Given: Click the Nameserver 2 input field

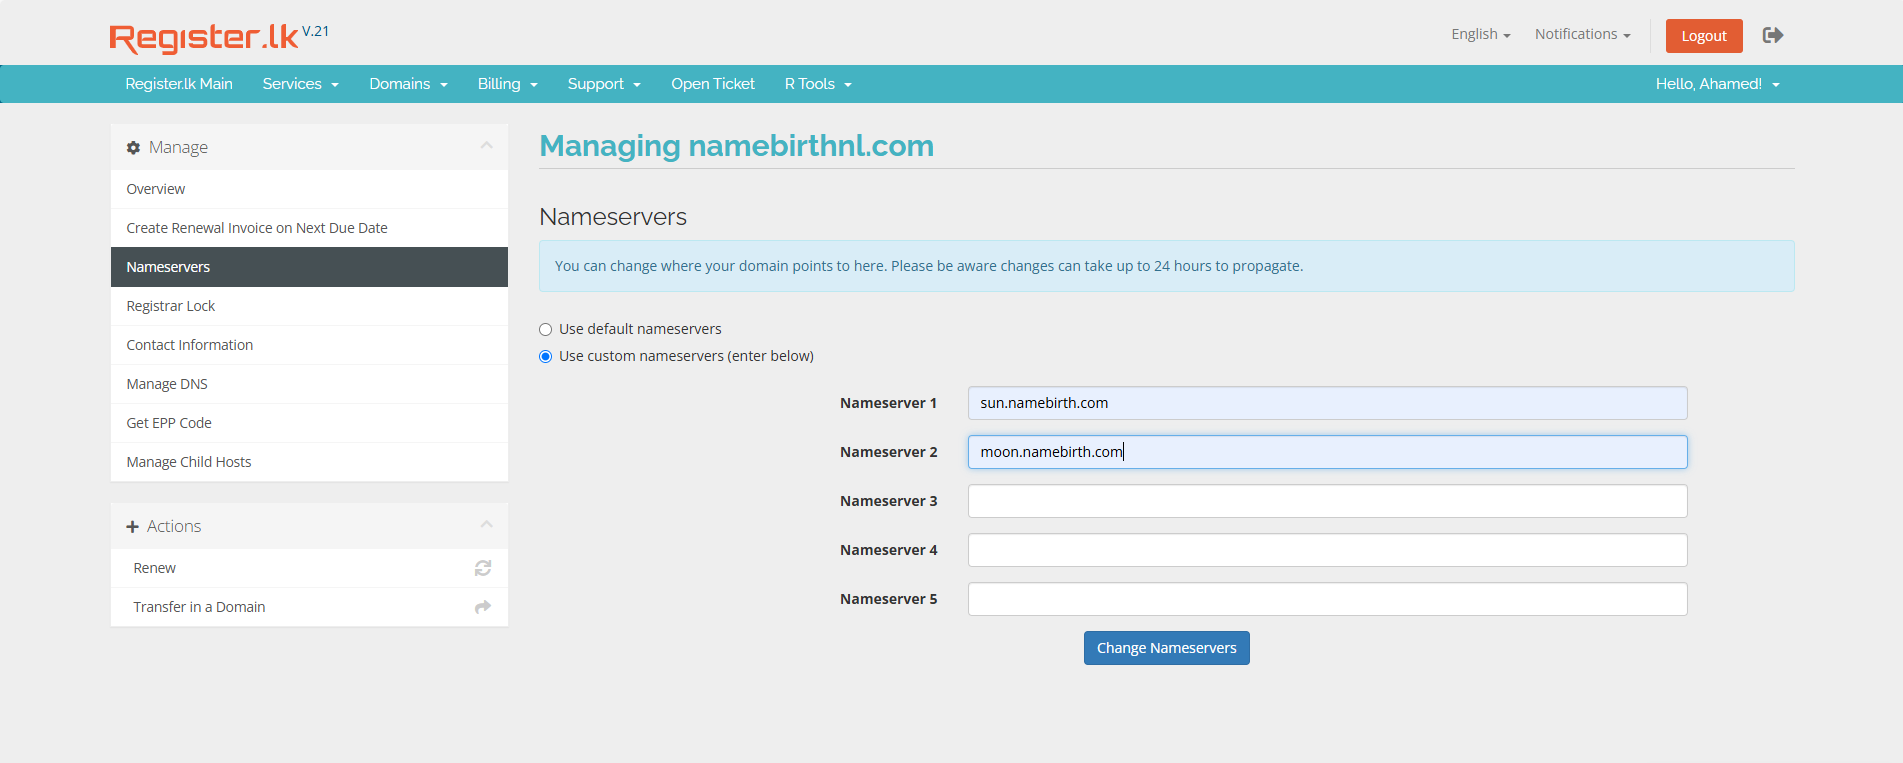Looking at the screenshot, I should [x=1327, y=452].
